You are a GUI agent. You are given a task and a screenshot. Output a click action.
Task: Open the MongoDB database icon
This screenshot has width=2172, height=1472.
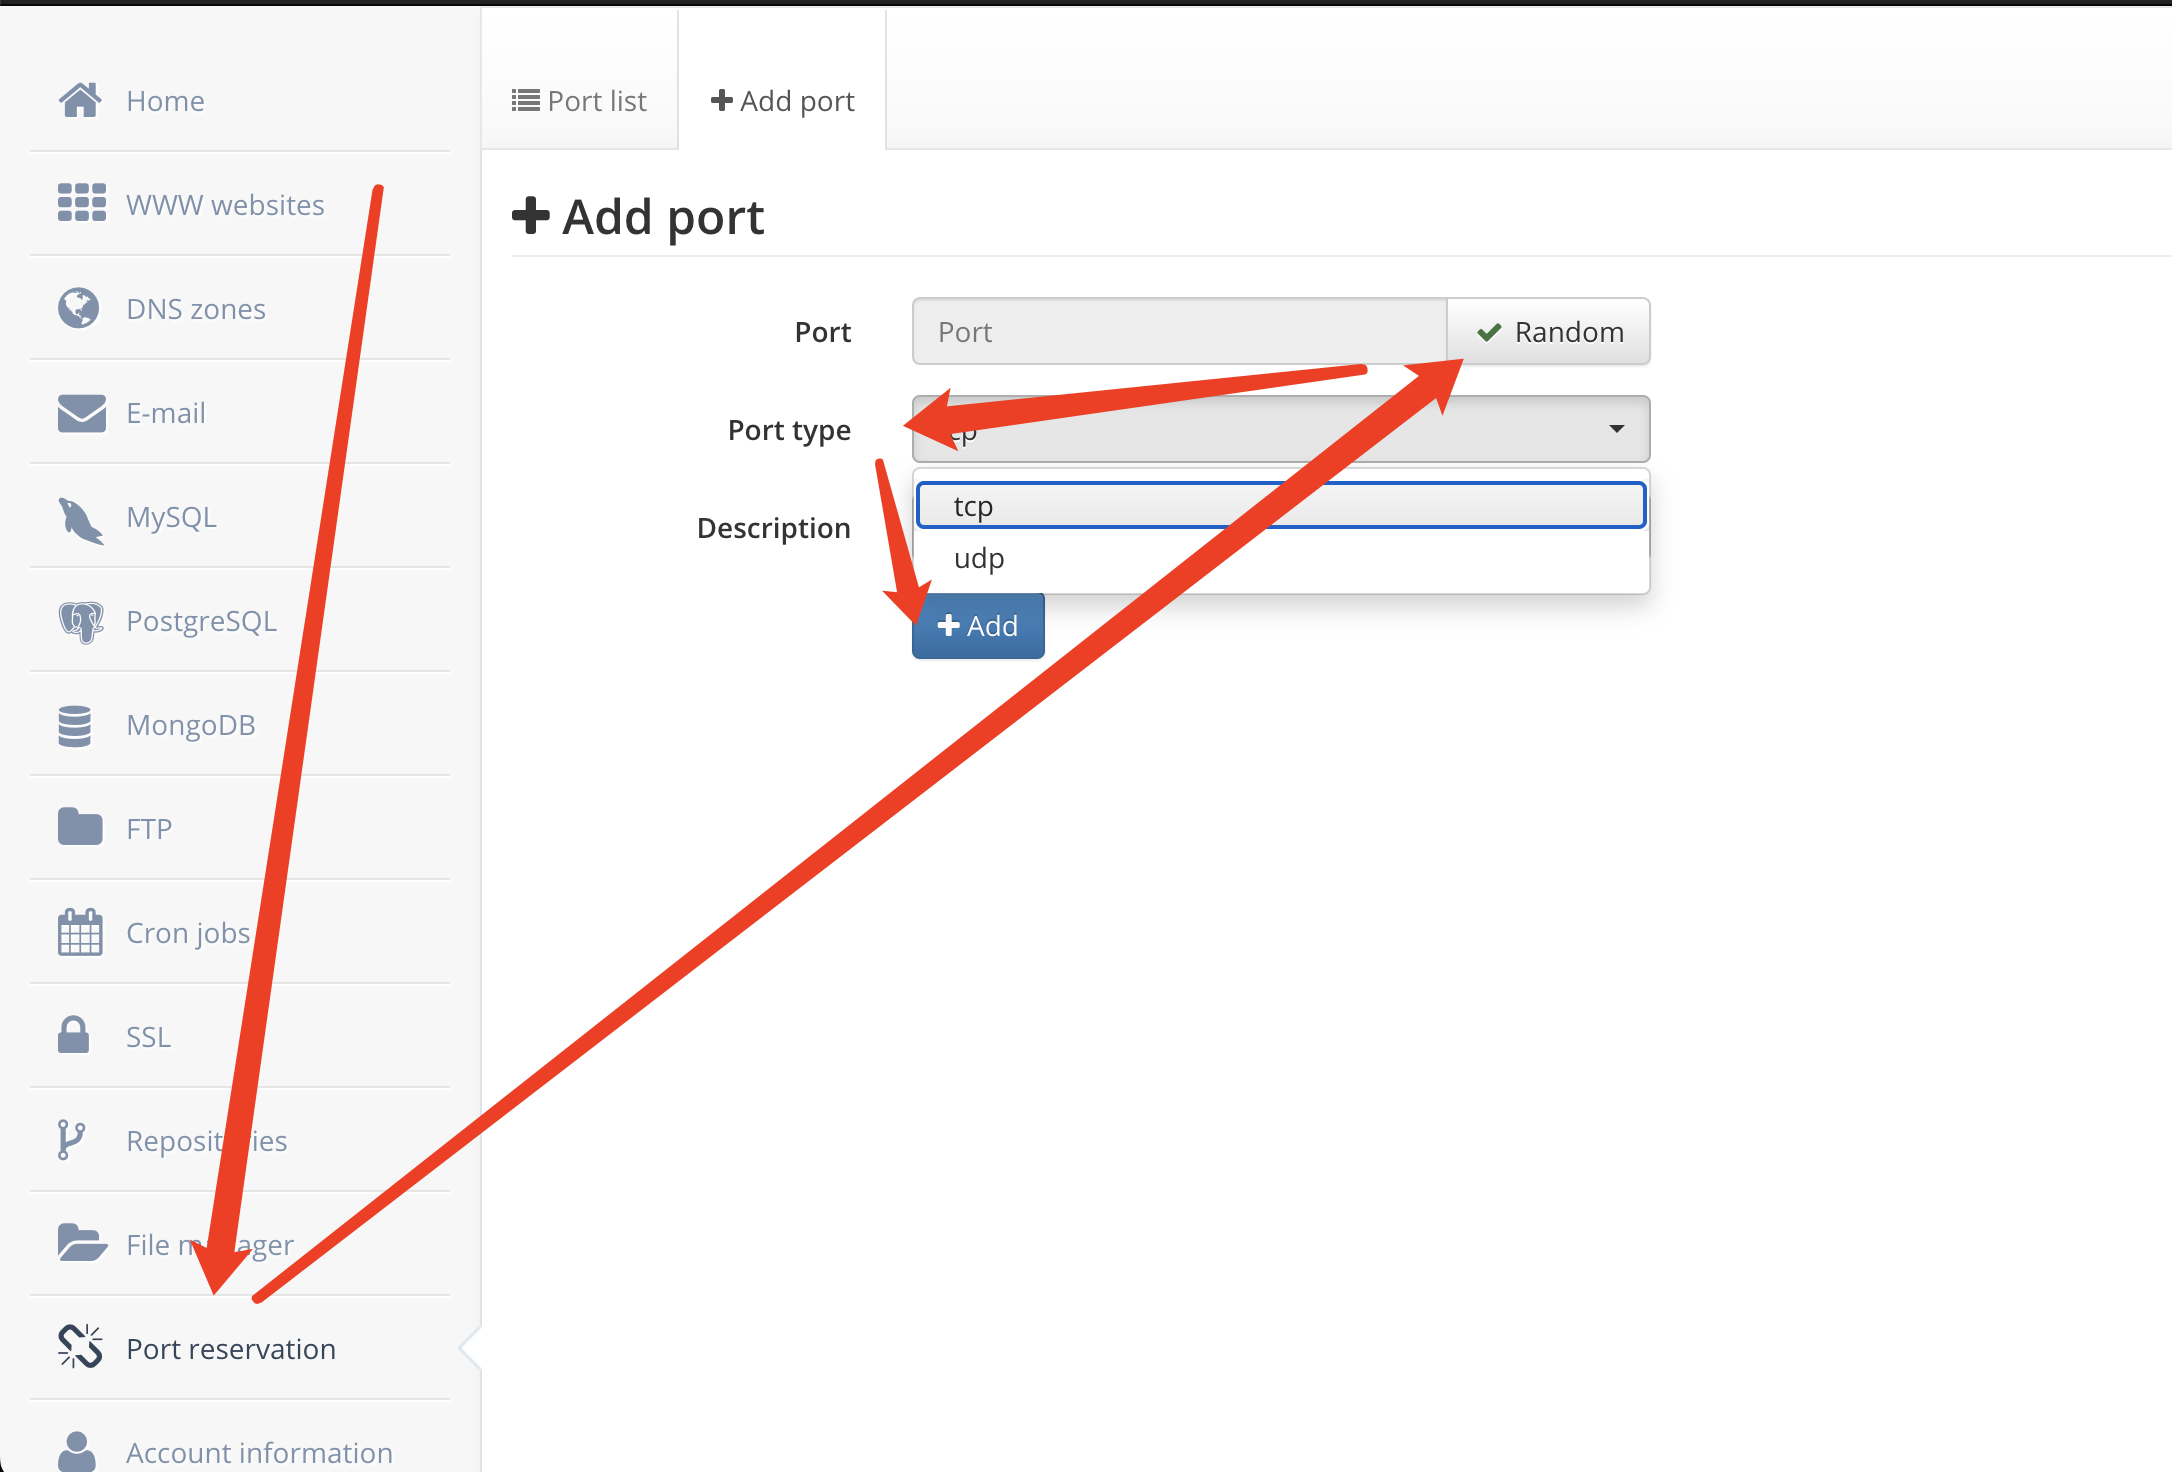coord(75,726)
